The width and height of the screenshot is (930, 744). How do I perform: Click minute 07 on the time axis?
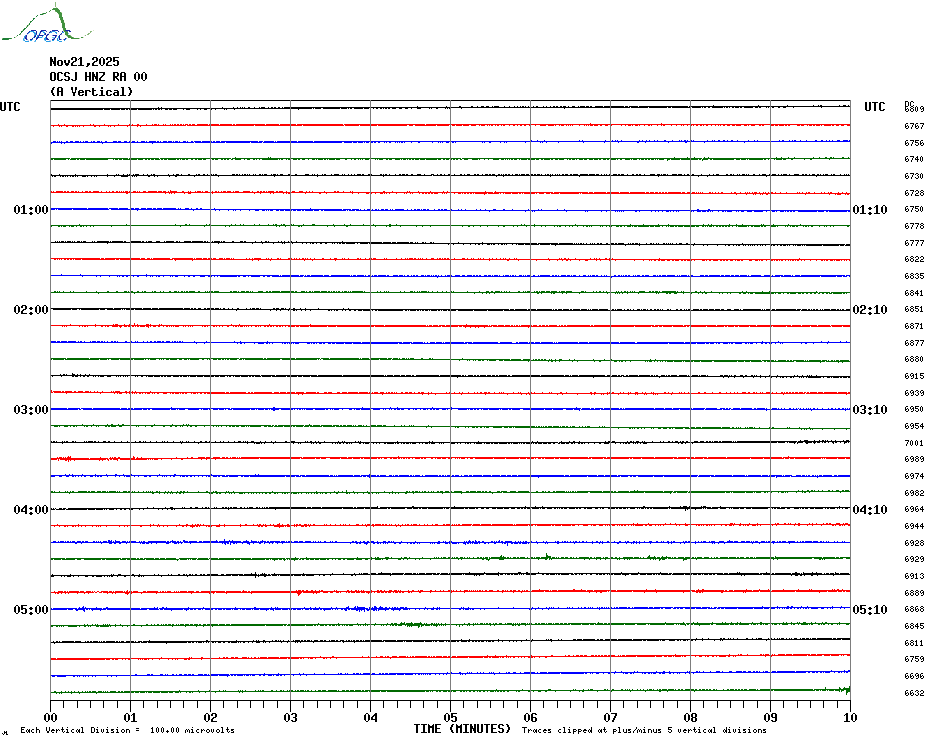(x=610, y=717)
